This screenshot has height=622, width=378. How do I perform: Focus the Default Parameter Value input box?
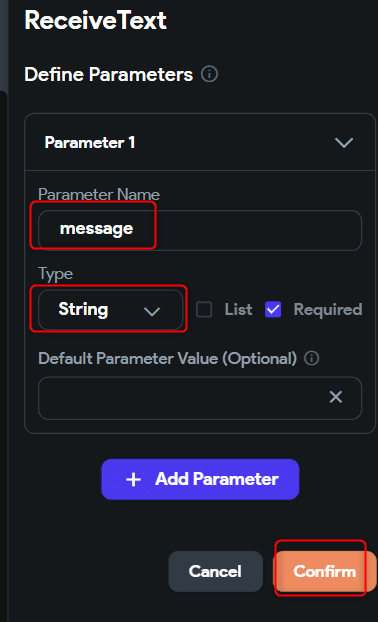200,398
